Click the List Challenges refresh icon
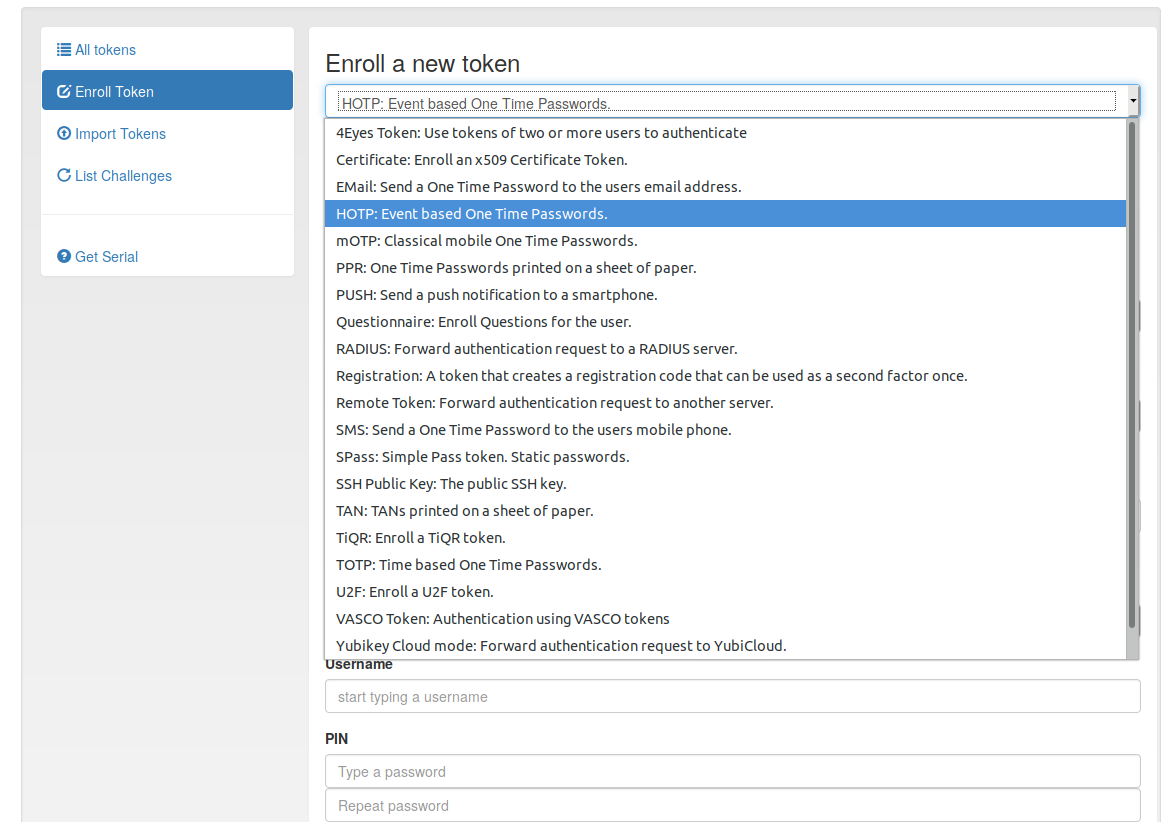 pos(64,175)
